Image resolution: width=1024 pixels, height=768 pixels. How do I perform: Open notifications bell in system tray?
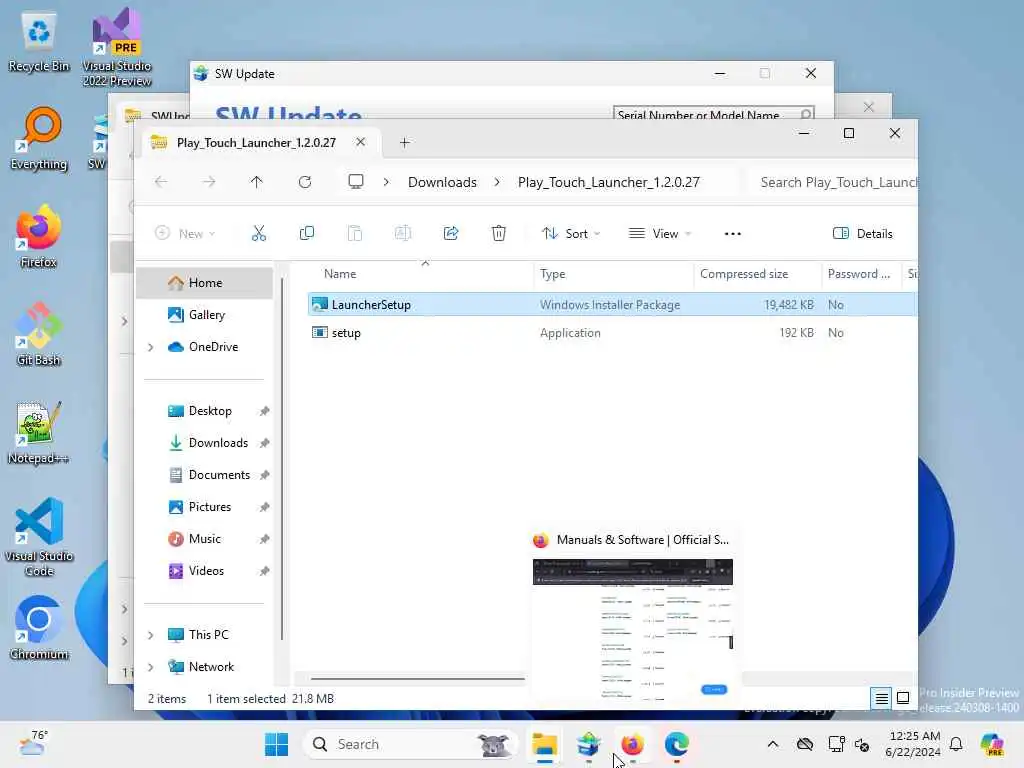click(x=956, y=744)
